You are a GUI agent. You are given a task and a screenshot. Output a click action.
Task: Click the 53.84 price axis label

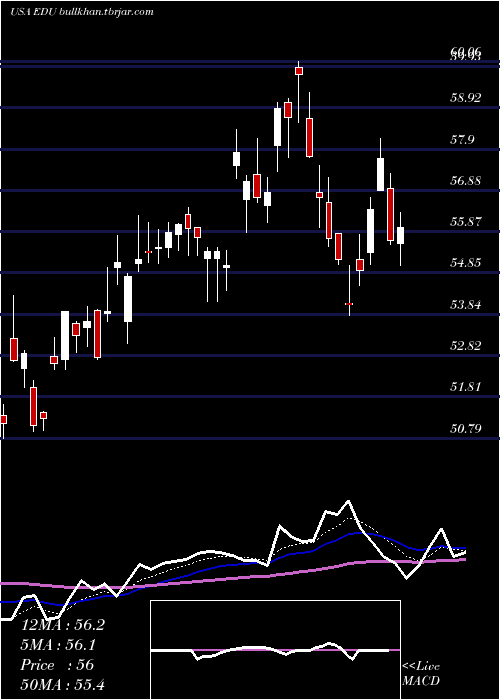466,305
